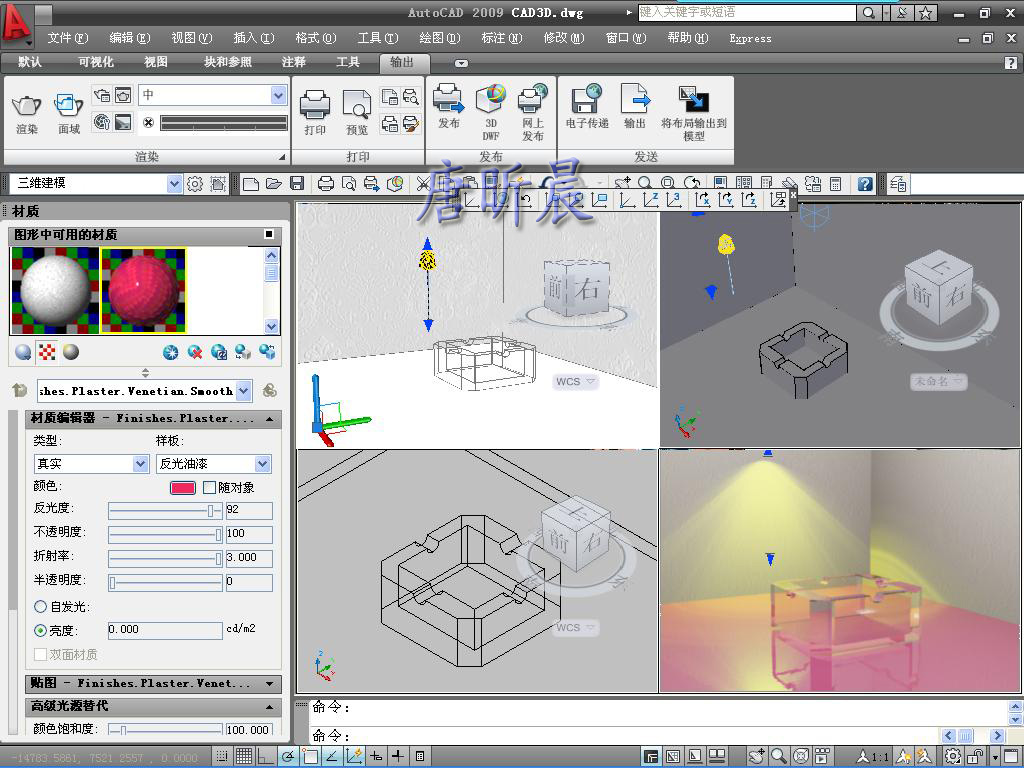Viewport: 1024px width, 768px height.
Task: Click the Open file toolbar icon
Action: pyautogui.click(x=274, y=184)
